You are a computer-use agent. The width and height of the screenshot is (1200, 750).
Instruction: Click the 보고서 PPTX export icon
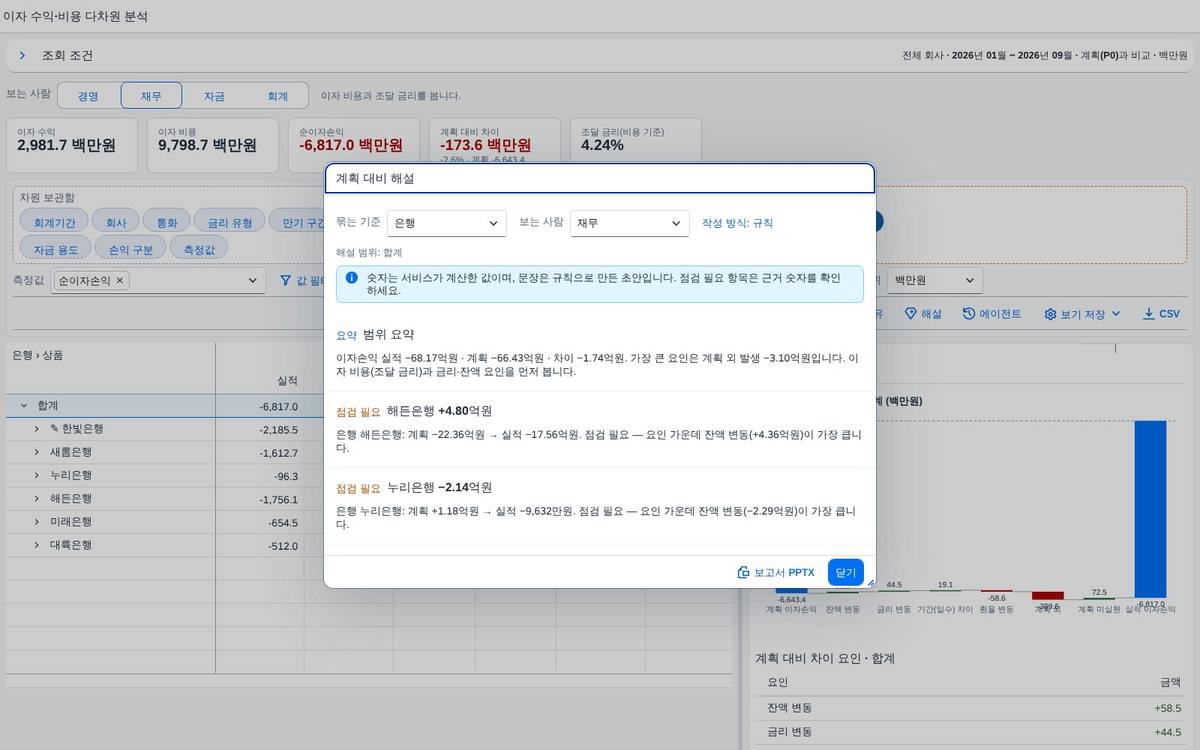743,572
